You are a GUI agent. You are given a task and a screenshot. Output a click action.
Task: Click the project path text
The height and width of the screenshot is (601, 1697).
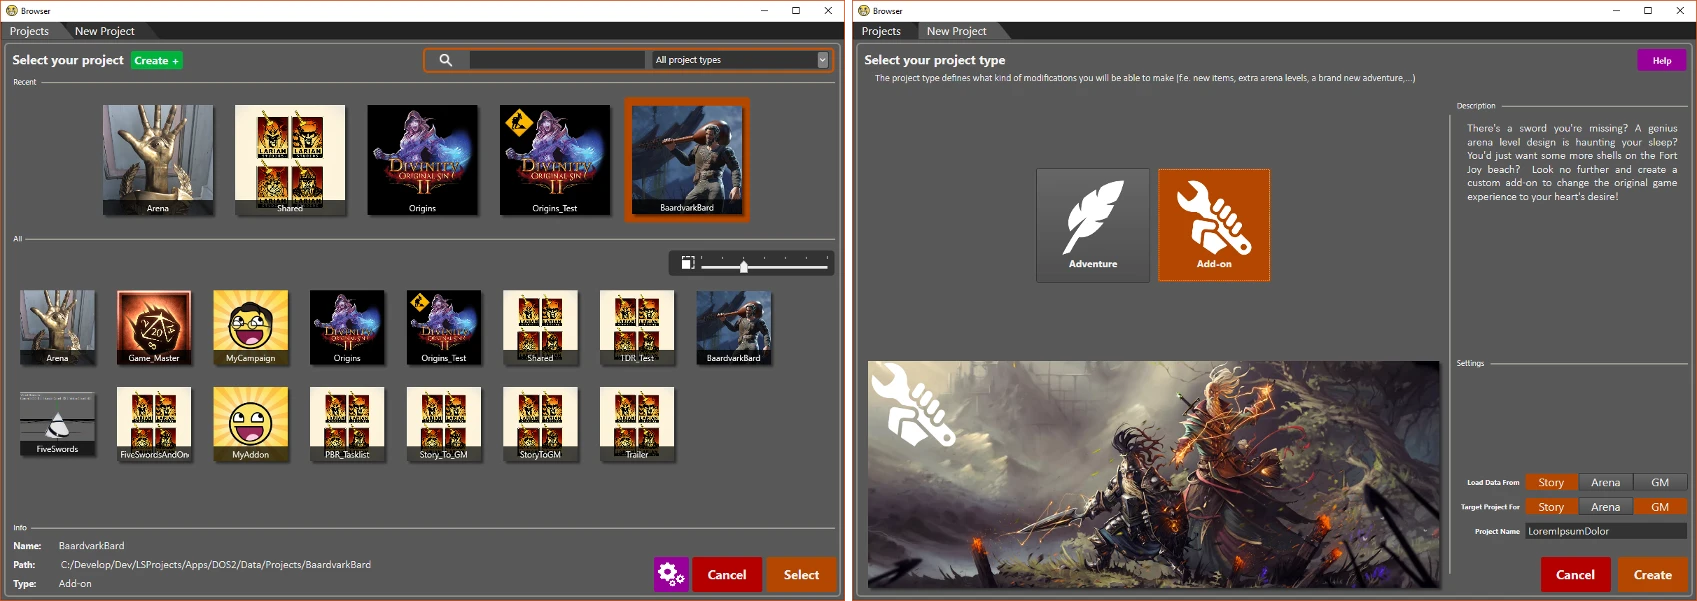click(x=216, y=565)
